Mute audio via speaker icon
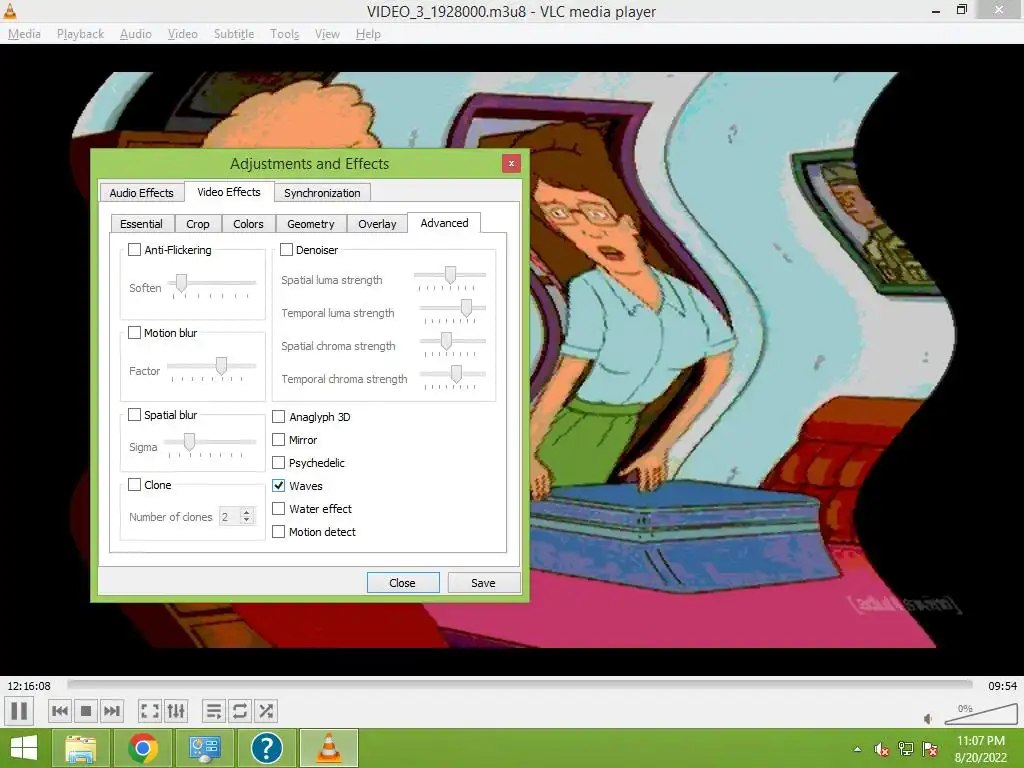Screen dimensions: 1024x768 coord(928,719)
